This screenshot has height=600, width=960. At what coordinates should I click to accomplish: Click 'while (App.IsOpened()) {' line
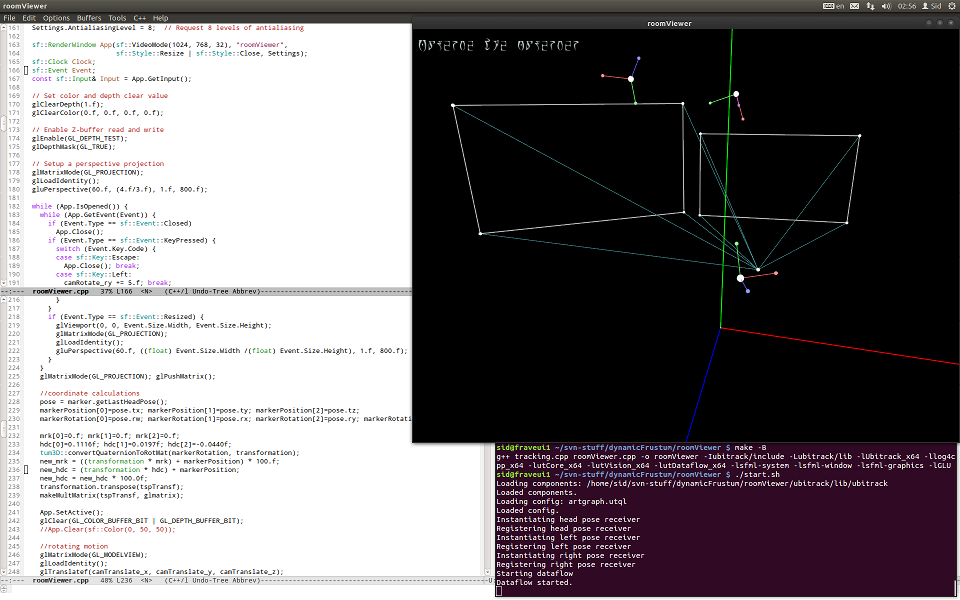click(80, 206)
